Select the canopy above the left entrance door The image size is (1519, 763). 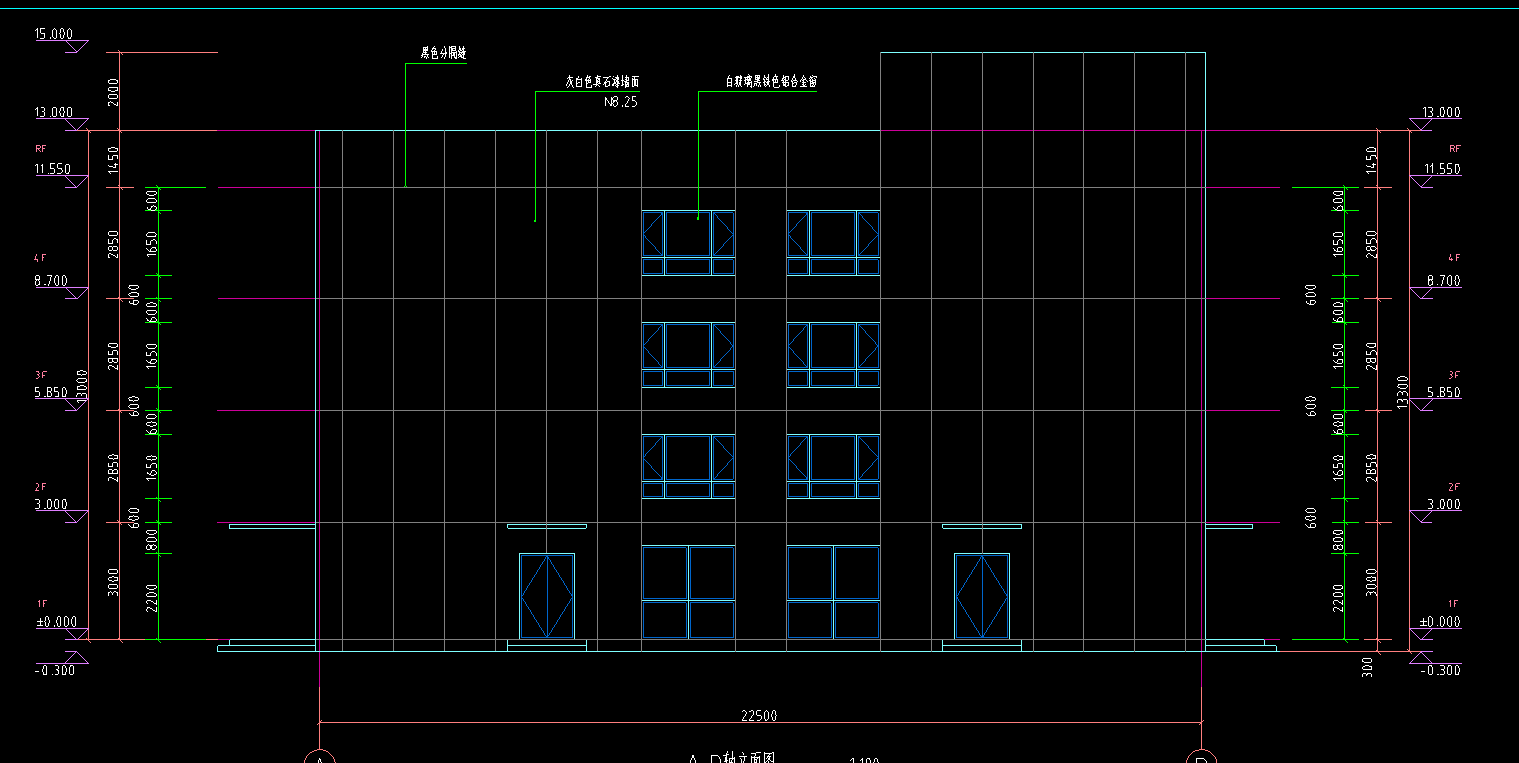[x=547, y=526]
